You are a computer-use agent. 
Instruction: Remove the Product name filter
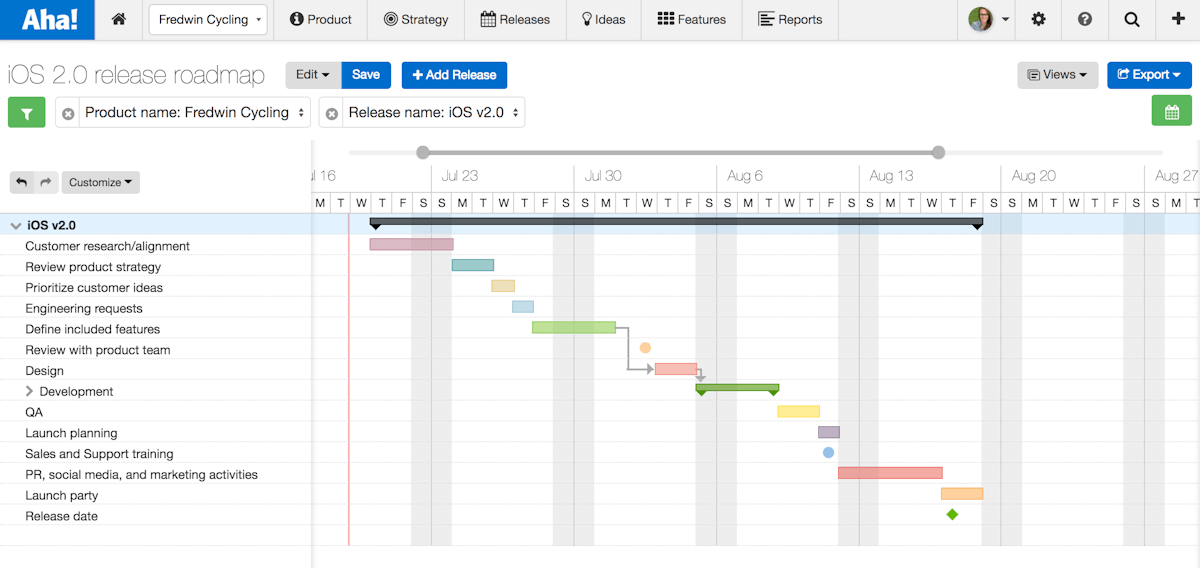click(68, 114)
